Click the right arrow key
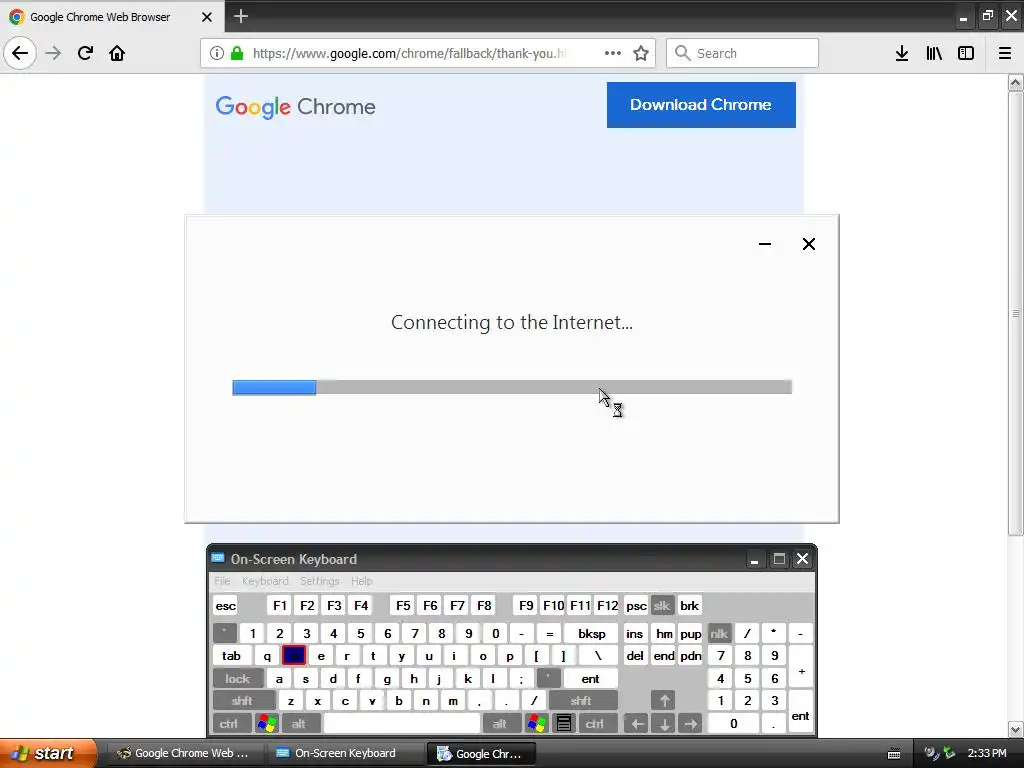Screen dimensions: 1024x768 click(x=690, y=724)
